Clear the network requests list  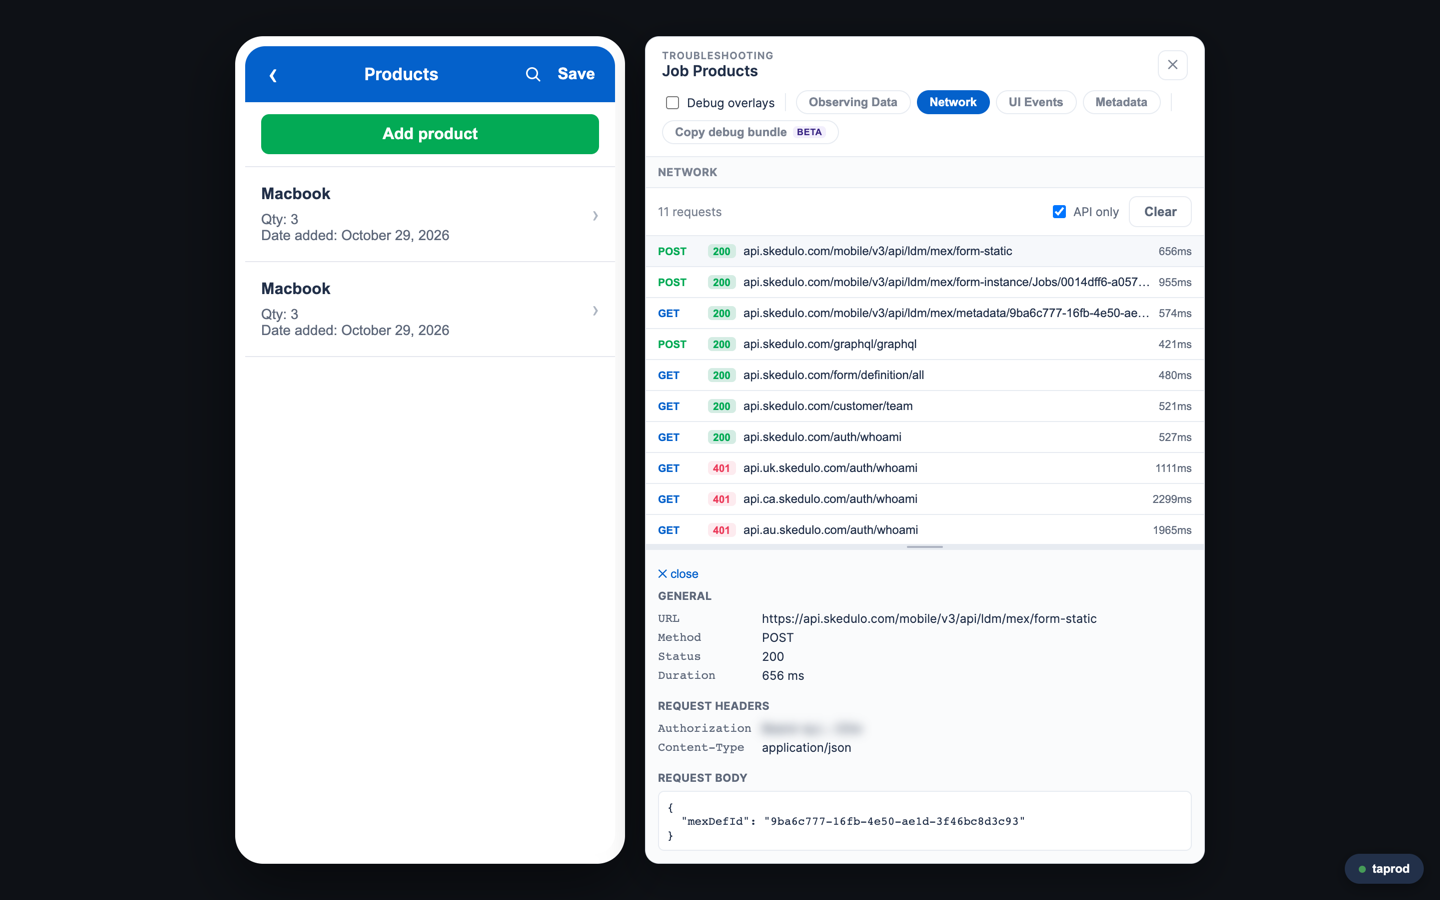(x=1160, y=212)
